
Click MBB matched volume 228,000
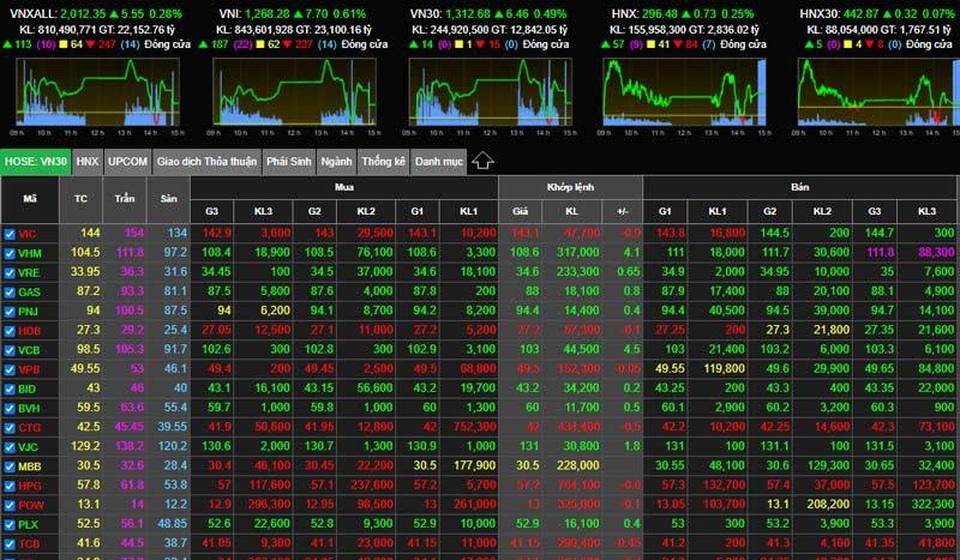(578, 465)
